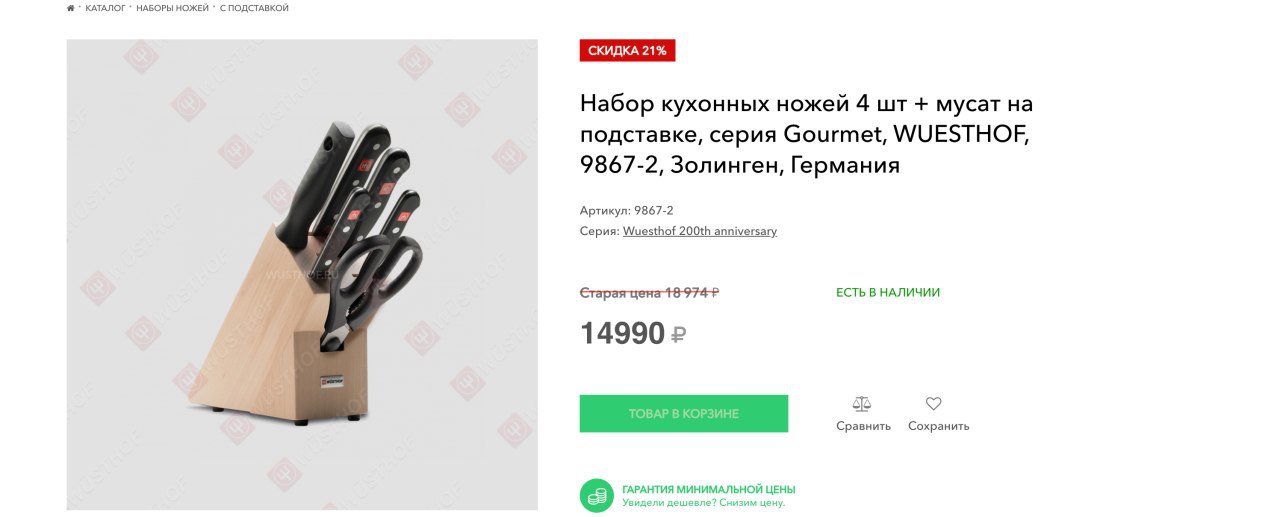Click the heart save icon
The height and width of the screenshot is (517, 1280).
(933, 404)
